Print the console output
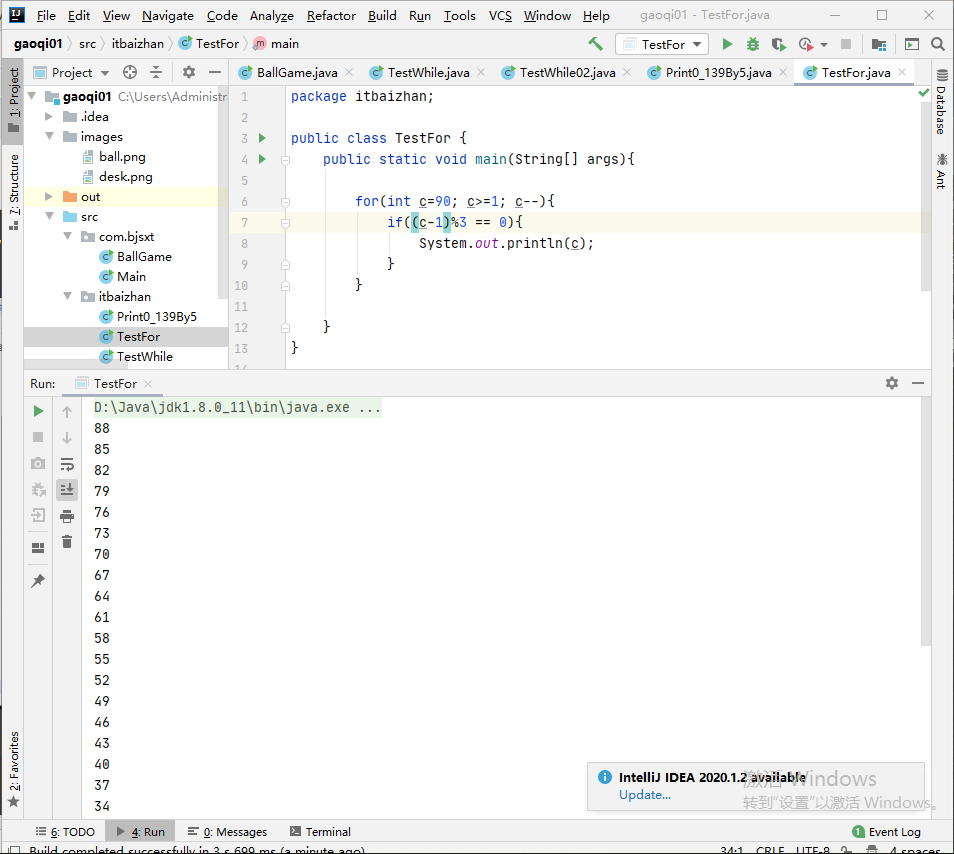Image resolution: width=954 pixels, height=854 pixels. pyautogui.click(x=67, y=516)
